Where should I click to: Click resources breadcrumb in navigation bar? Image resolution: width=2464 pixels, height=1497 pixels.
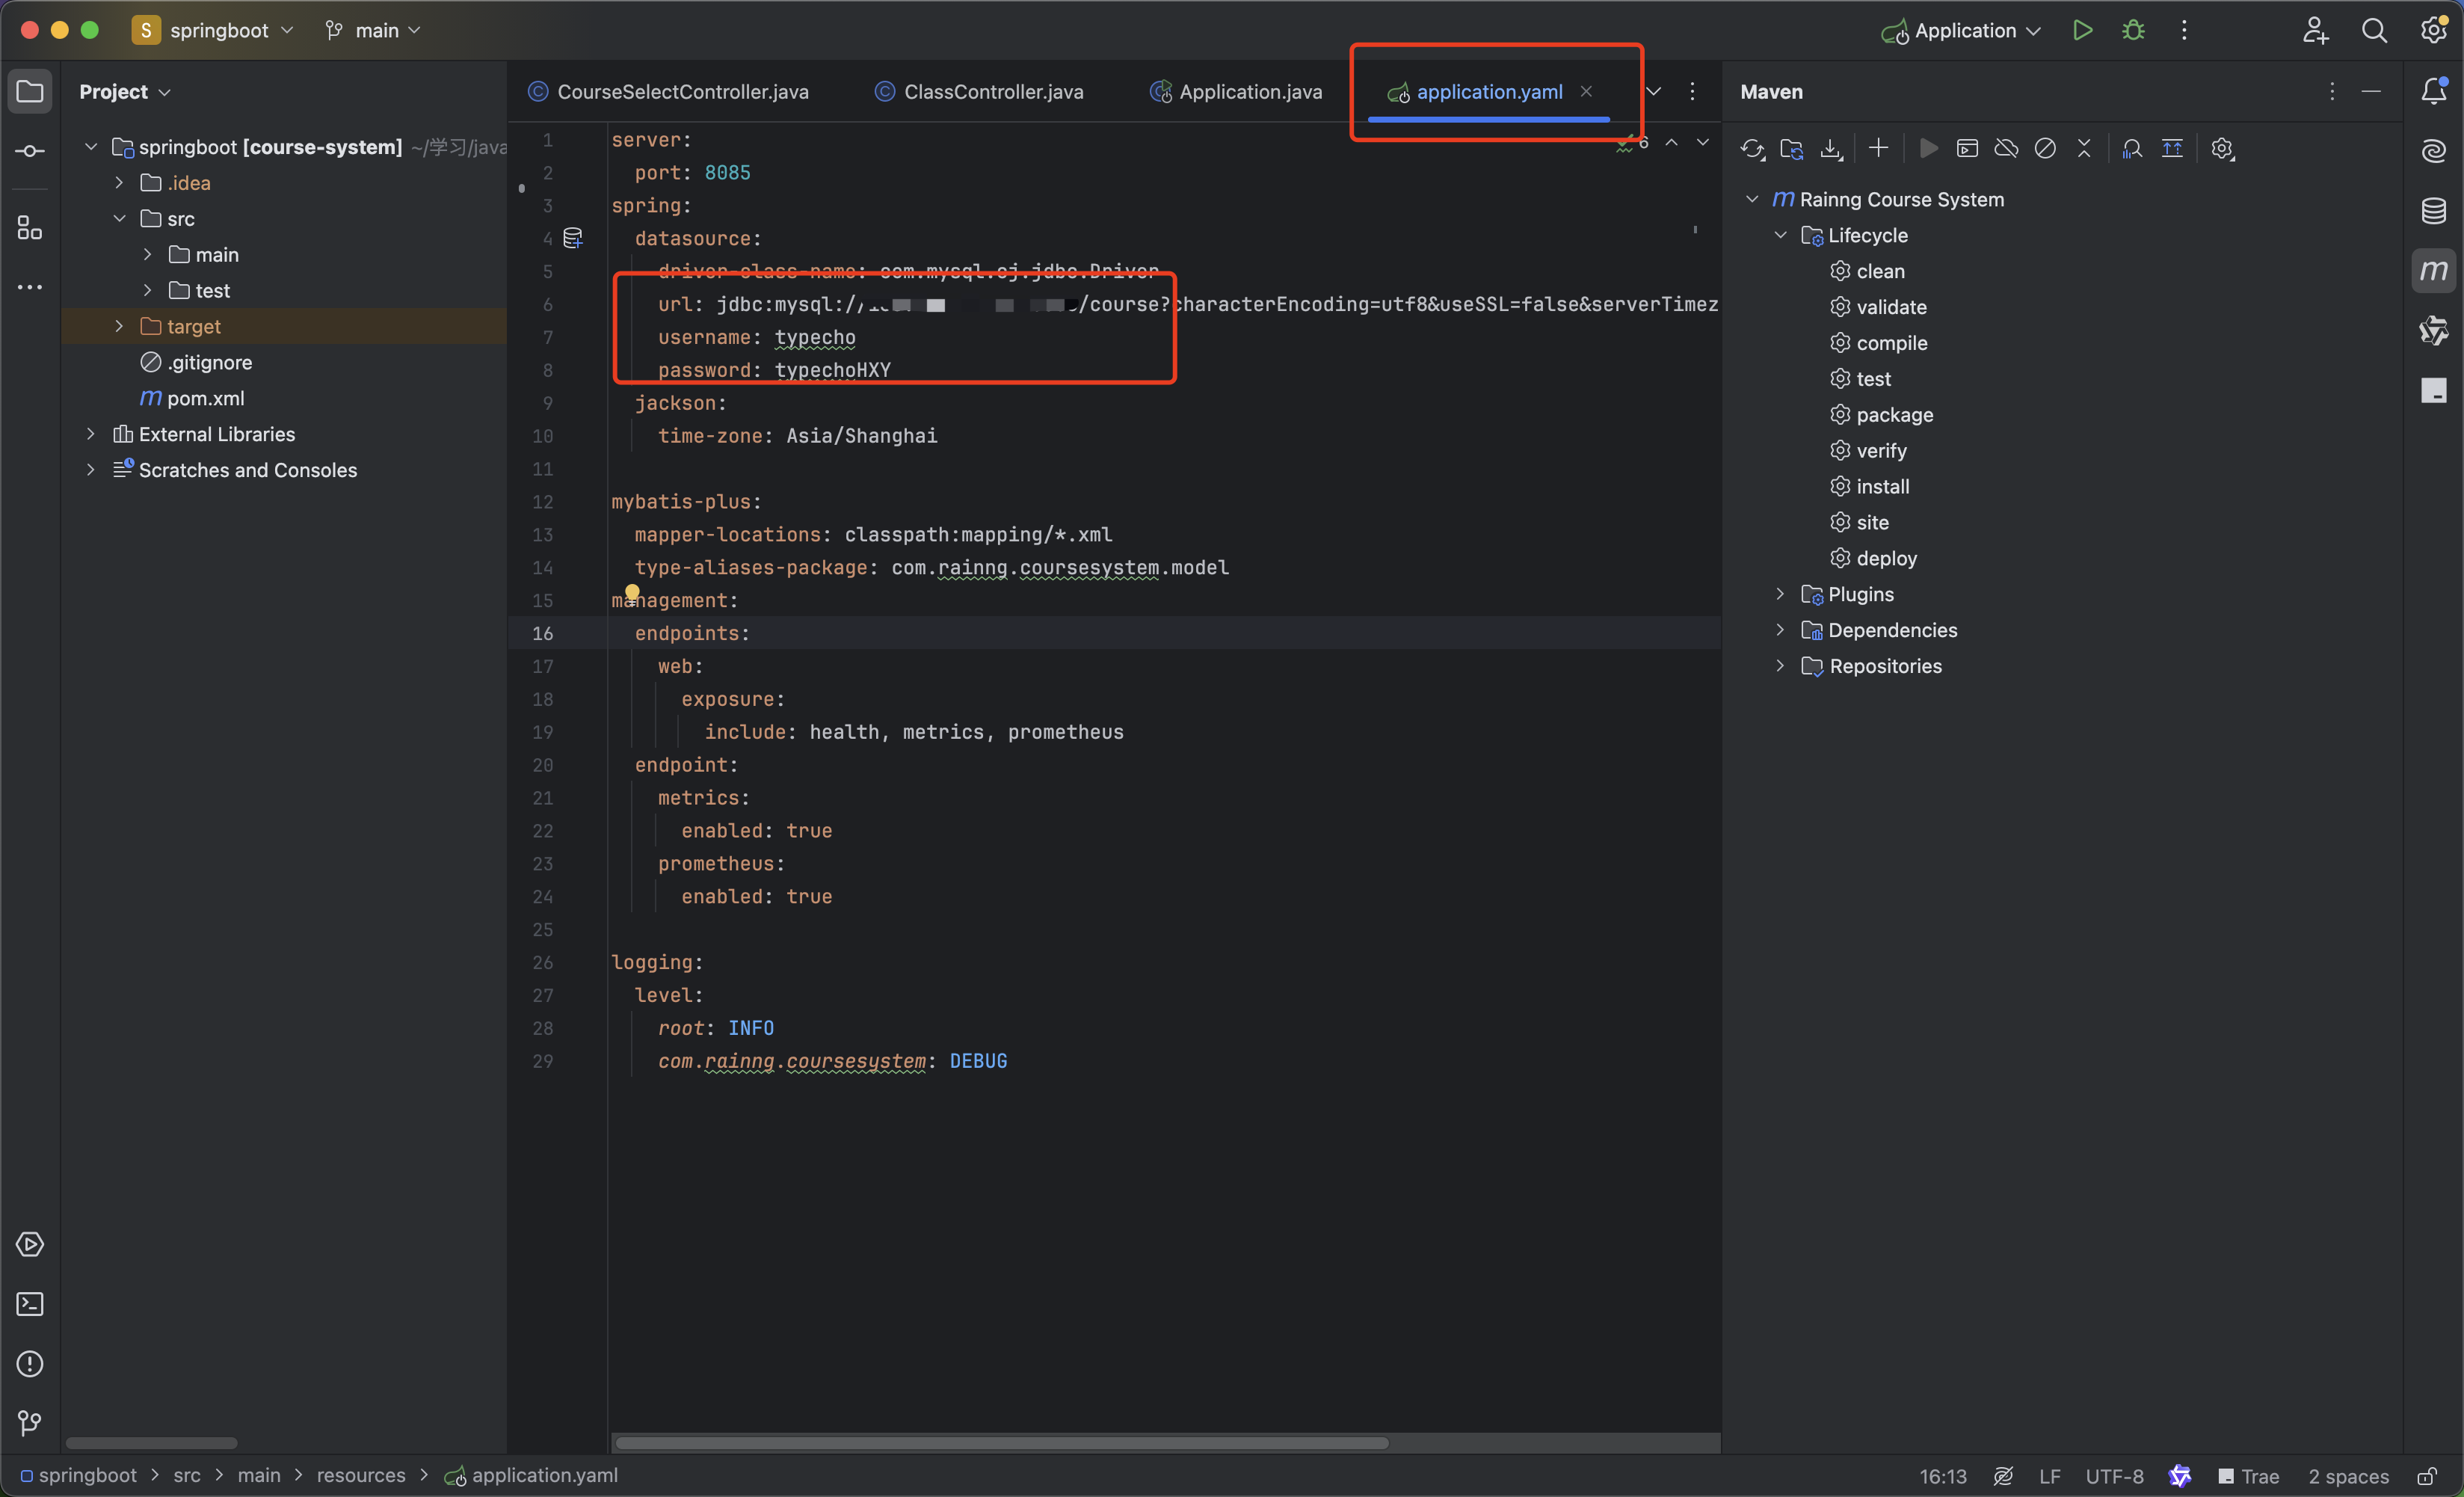(361, 1475)
